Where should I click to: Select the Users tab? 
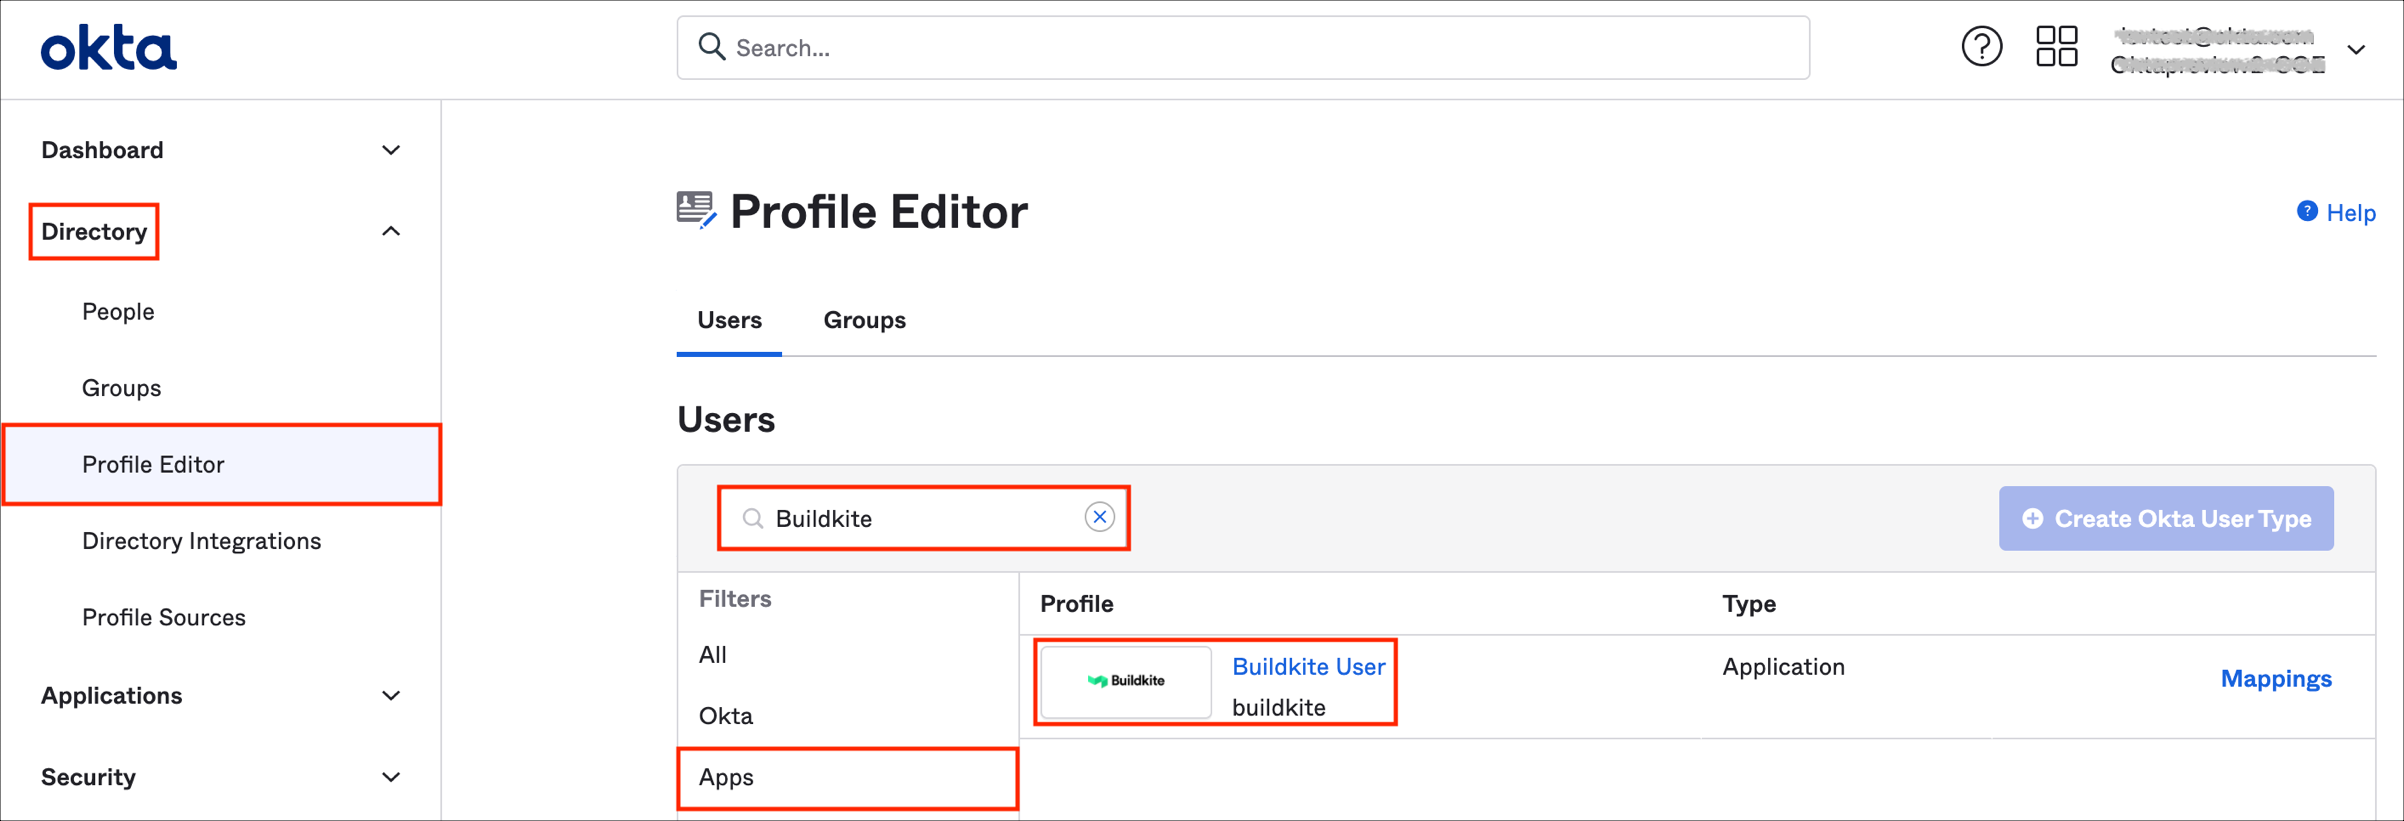coord(729,320)
